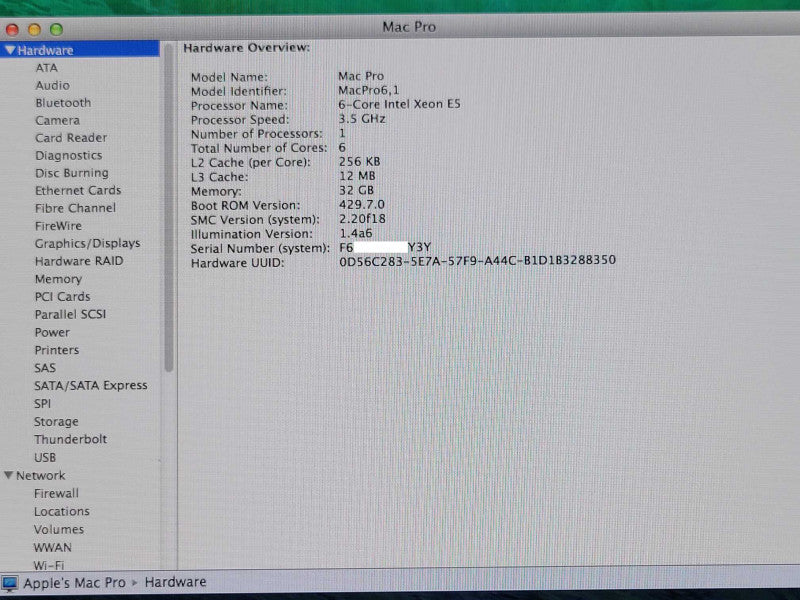Select ATA in the sidebar

pyautogui.click(x=46, y=68)
